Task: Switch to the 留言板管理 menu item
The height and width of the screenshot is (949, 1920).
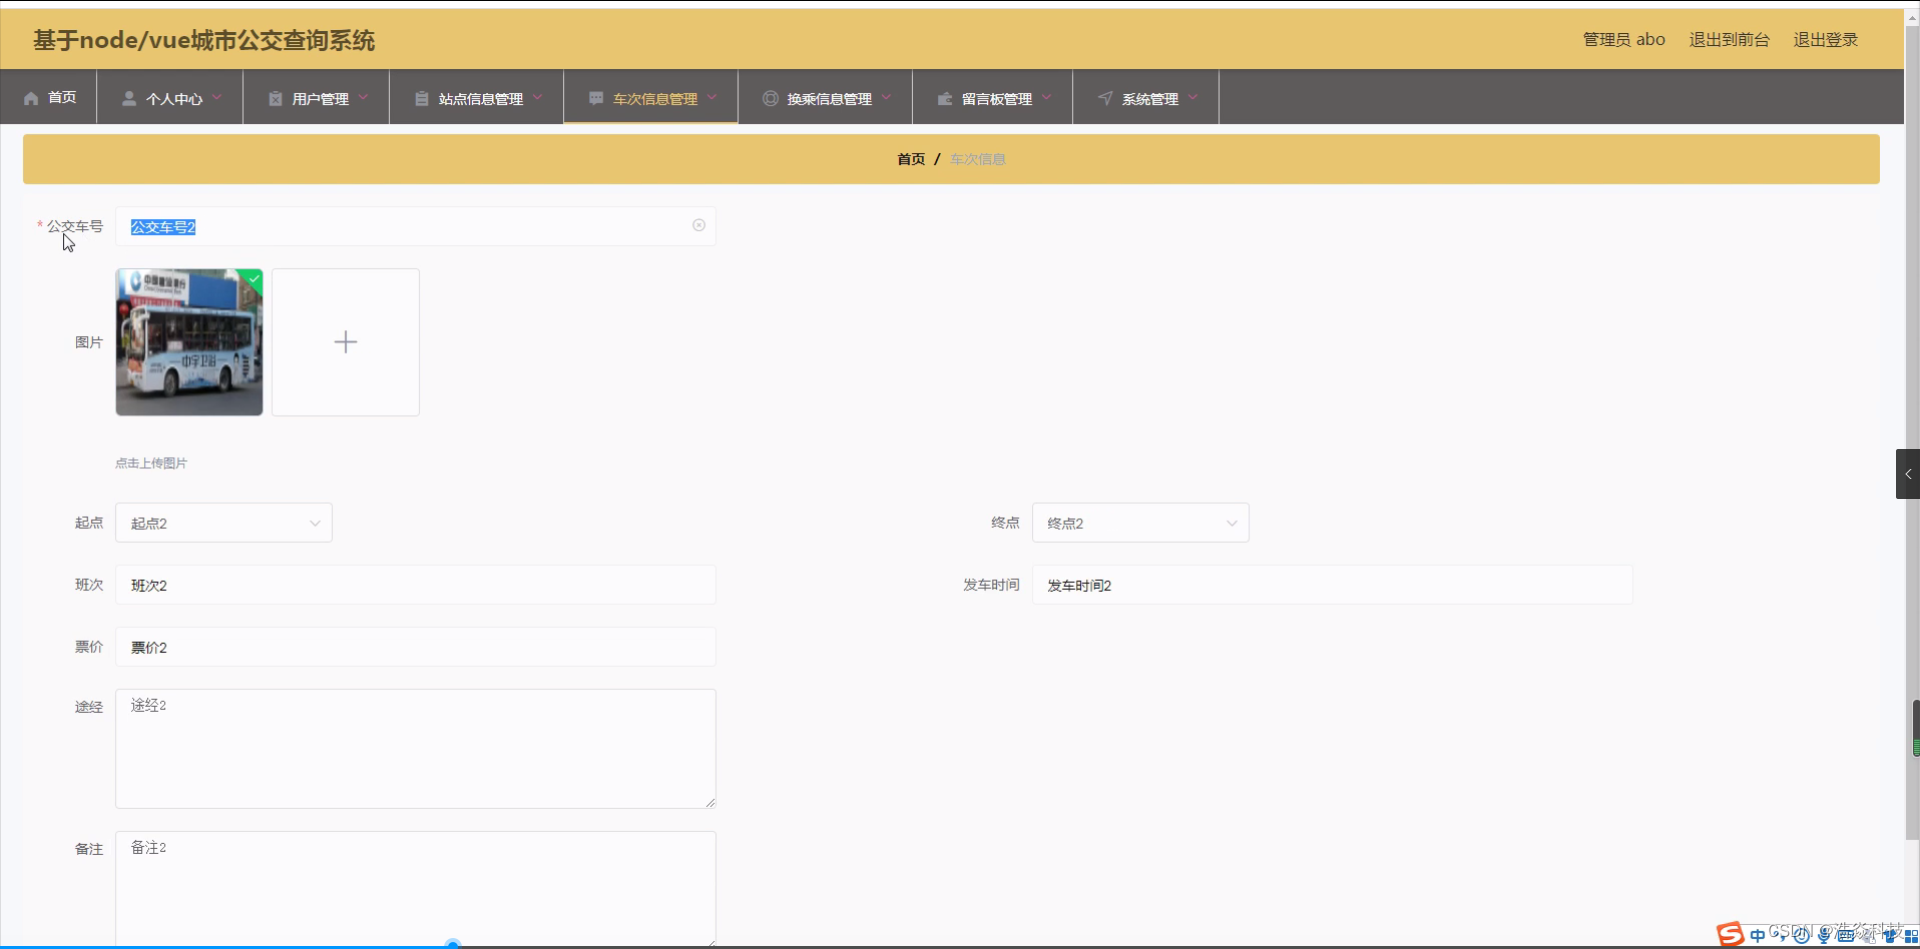Action: coord(996,98)
